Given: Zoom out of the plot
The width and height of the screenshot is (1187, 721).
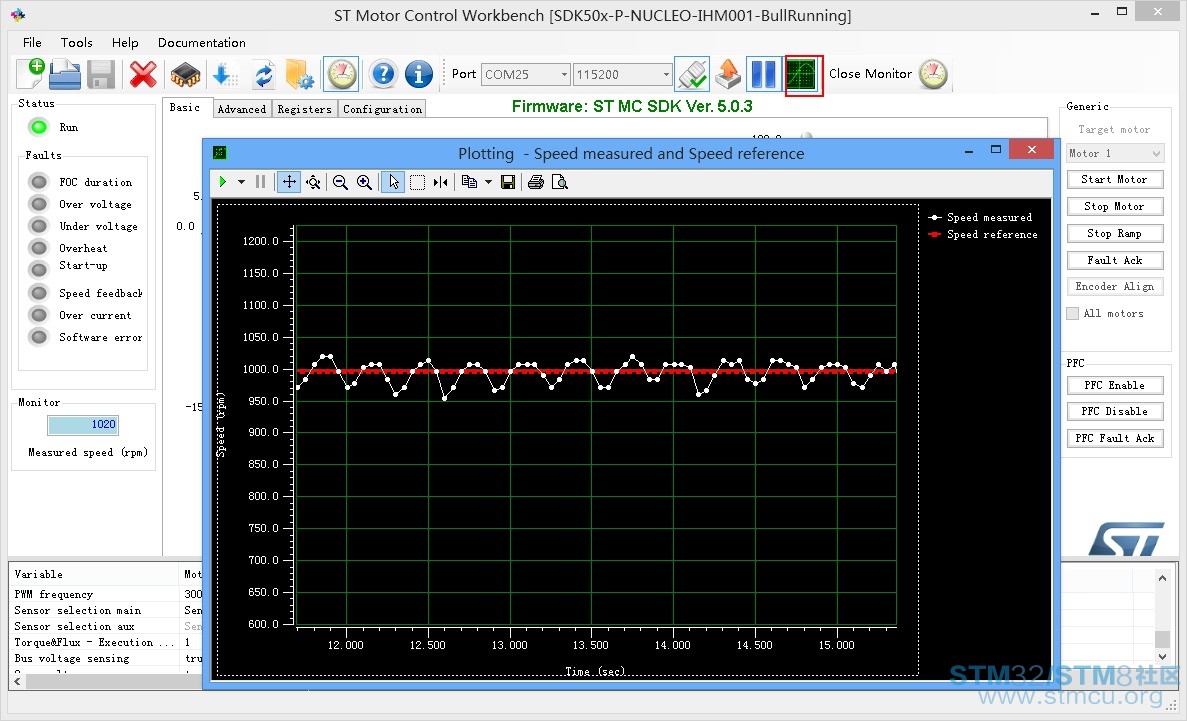Looking at the screenshot, I should (x=341, y=182).
